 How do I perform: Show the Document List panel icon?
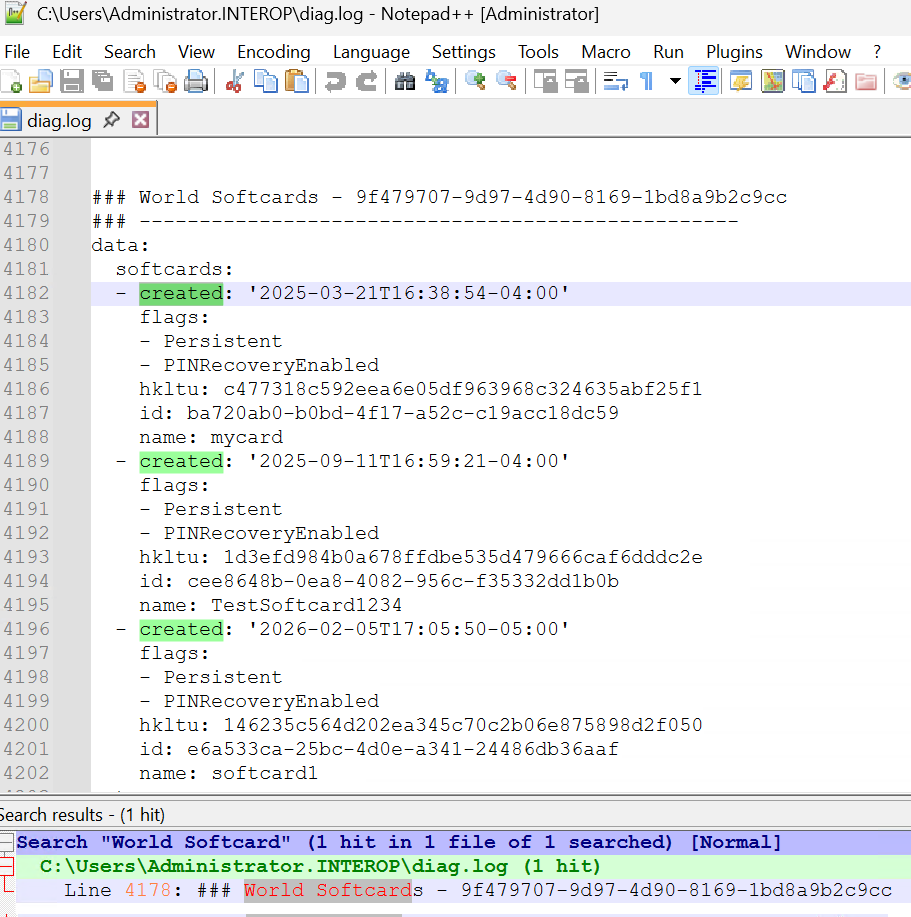804,81
